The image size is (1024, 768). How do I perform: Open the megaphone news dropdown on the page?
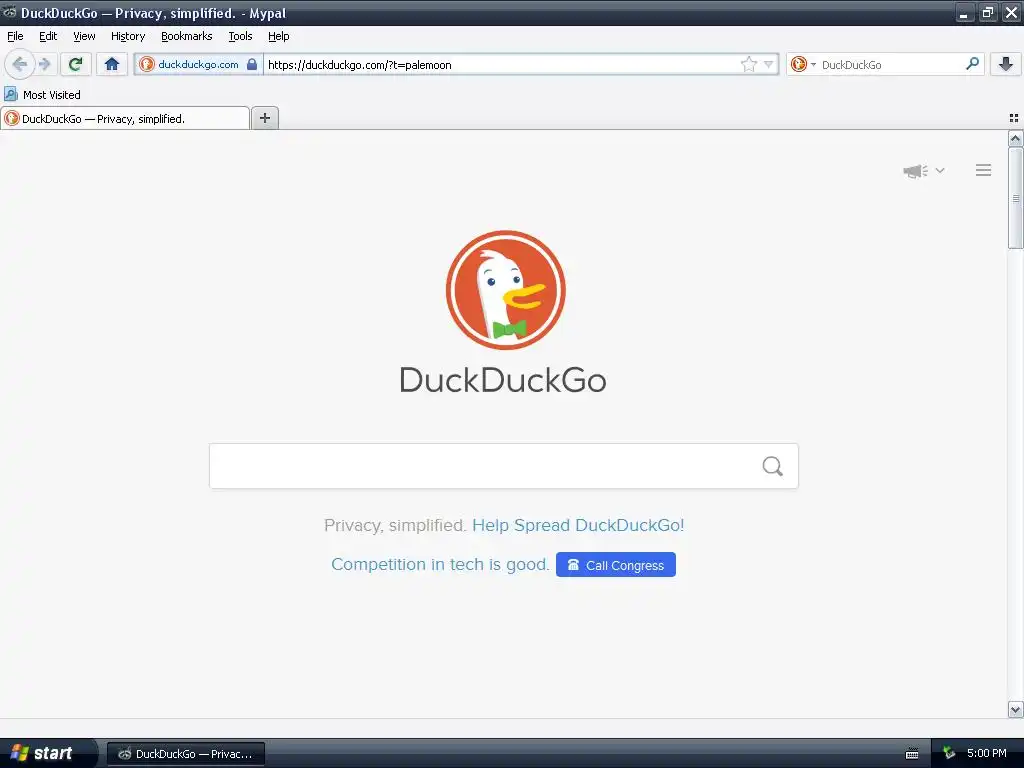923,170
